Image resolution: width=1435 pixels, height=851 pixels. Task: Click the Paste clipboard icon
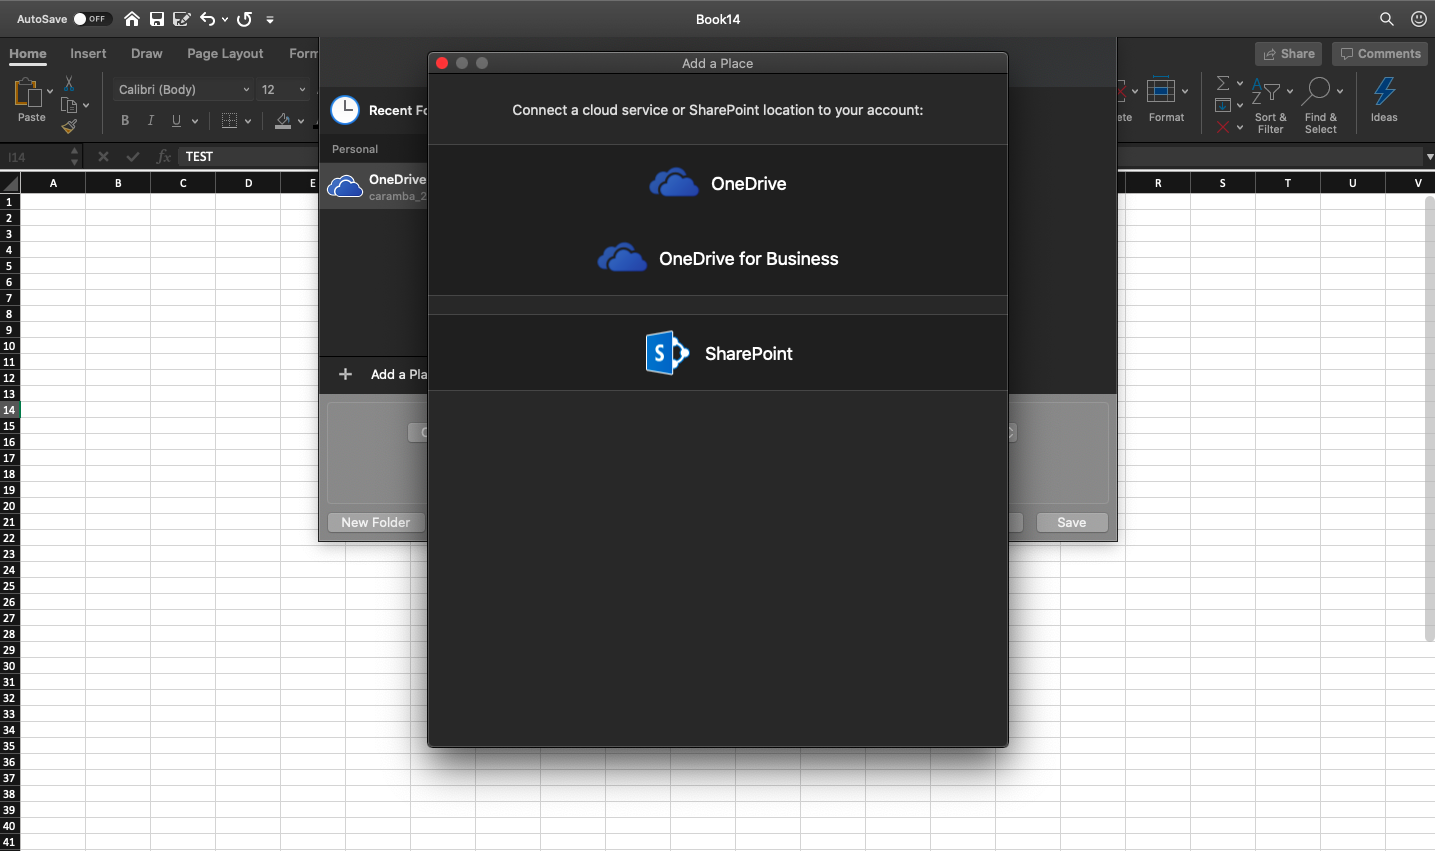(27, 92)
